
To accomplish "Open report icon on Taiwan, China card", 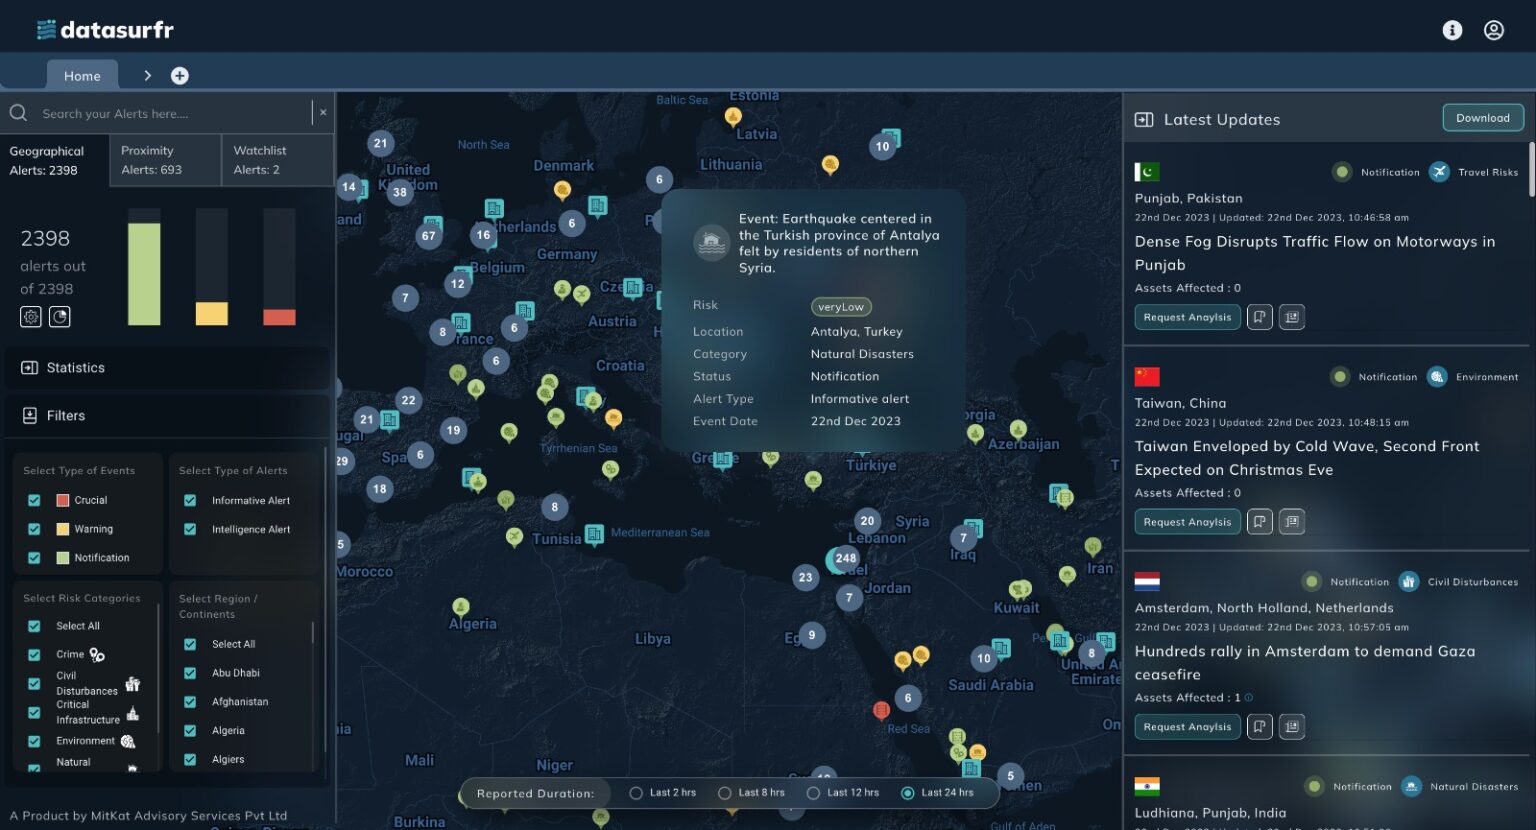I will point(1292,522).
